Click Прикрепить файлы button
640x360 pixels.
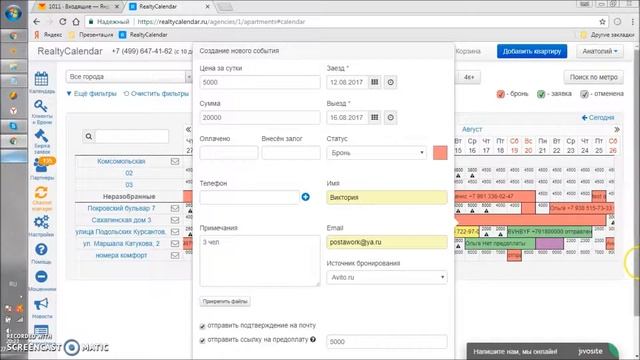[x=225, y=302]
